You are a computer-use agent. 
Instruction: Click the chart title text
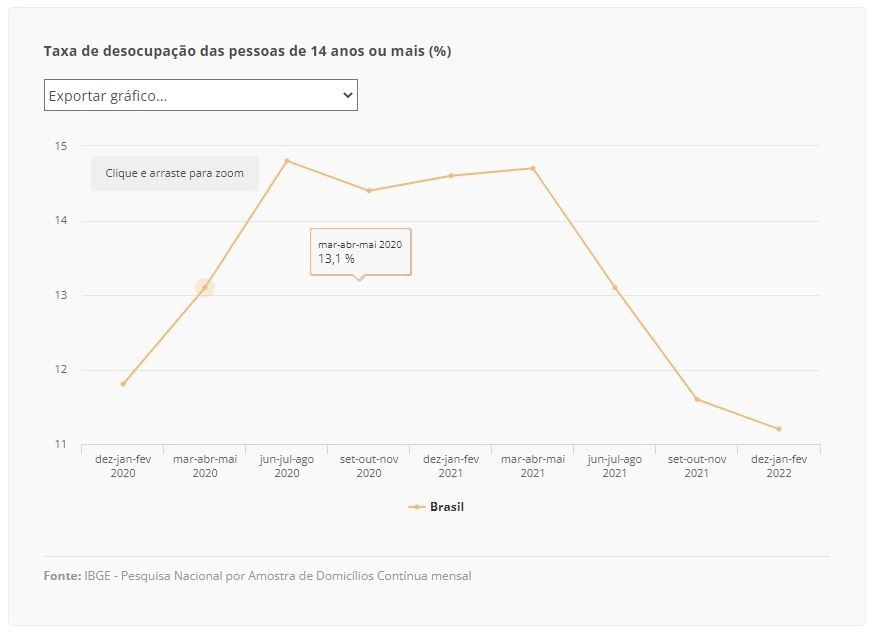(x=247, y=51)
